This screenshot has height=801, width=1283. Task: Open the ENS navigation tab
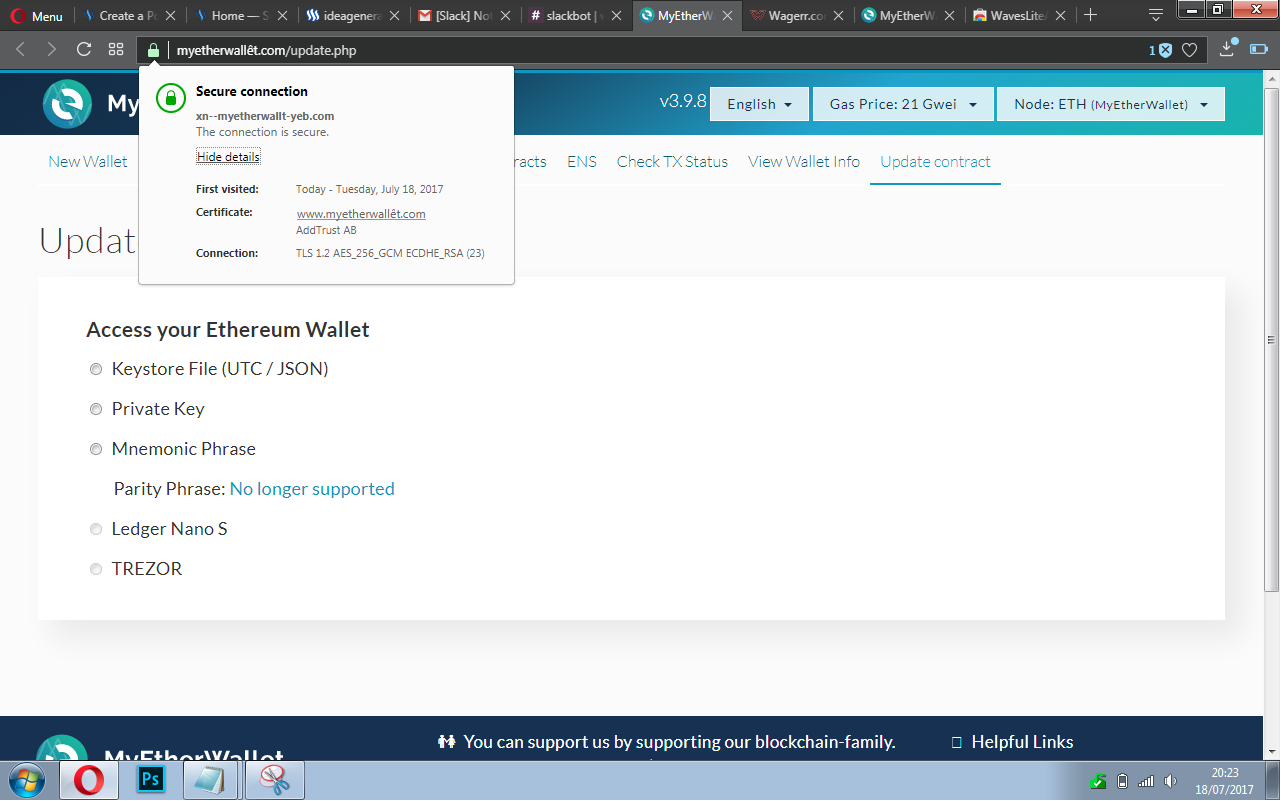coord(582,162)
